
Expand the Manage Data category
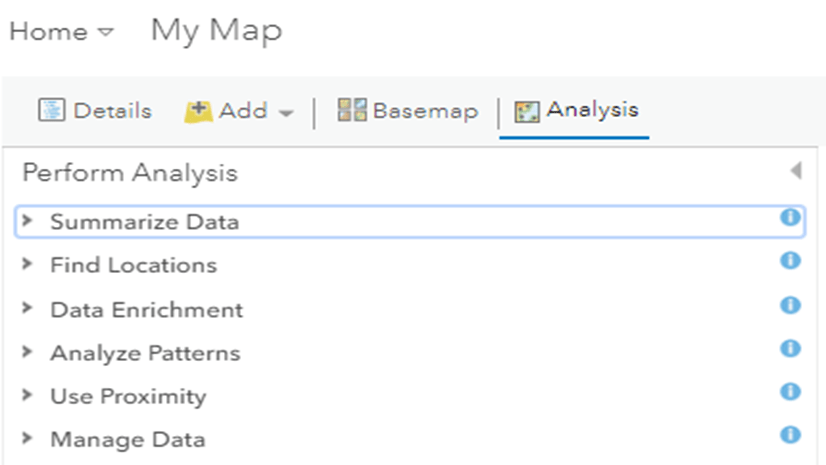(28, 439)
